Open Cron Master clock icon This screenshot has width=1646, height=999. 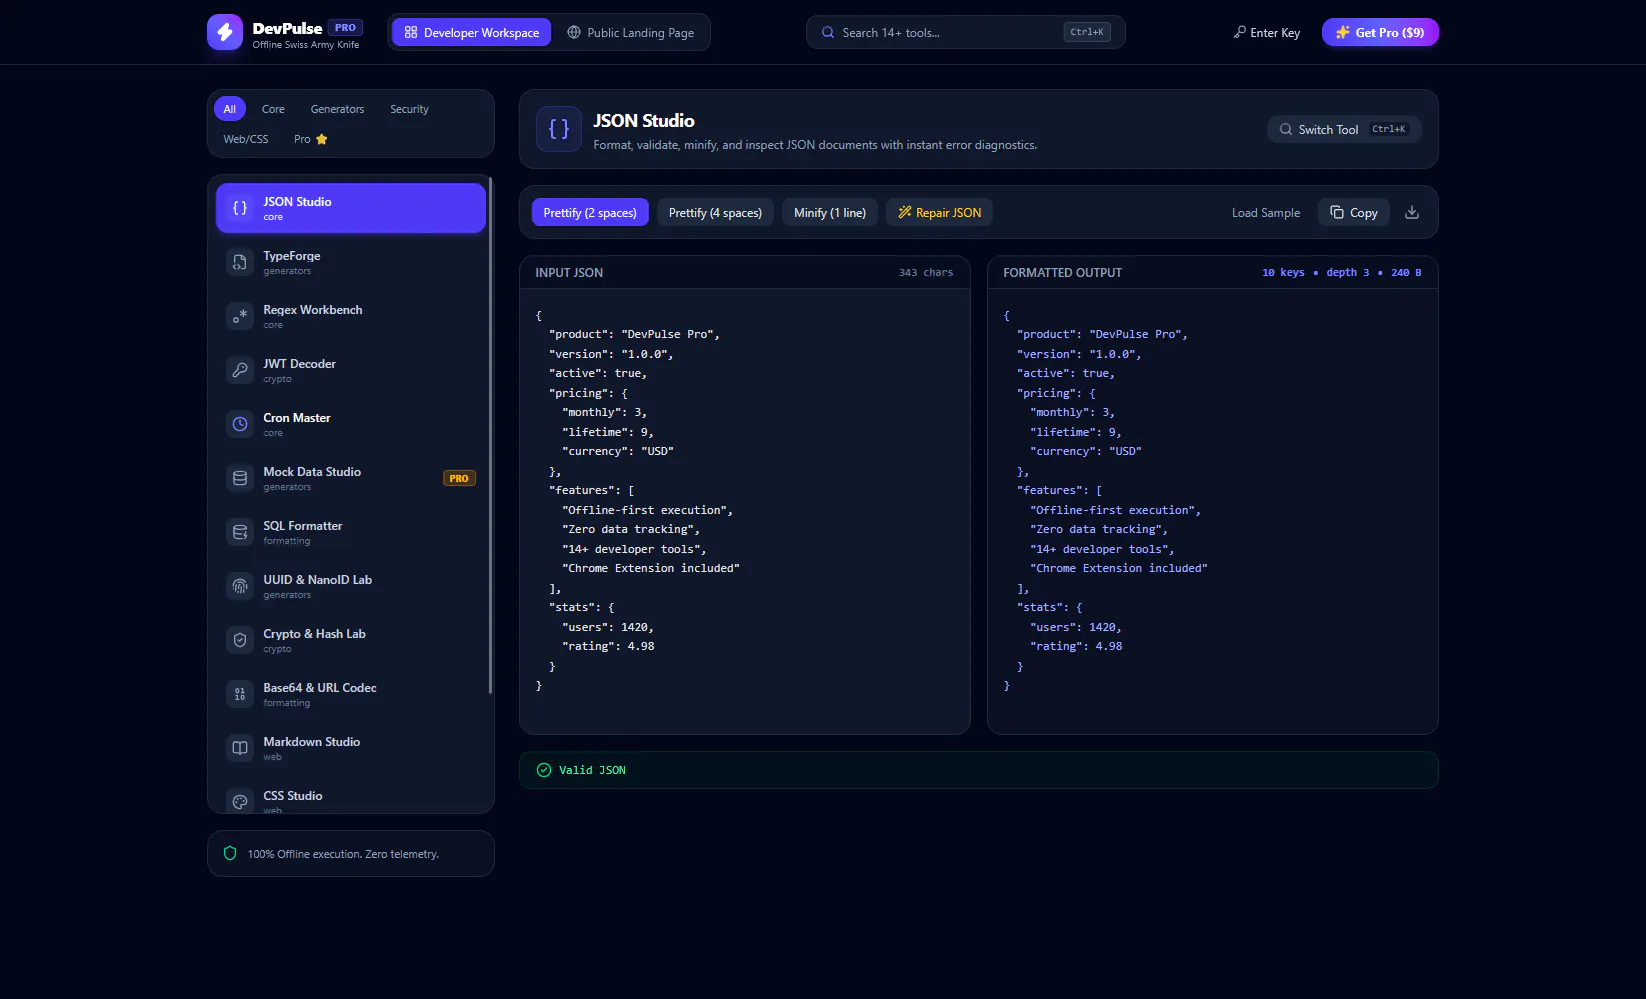240,424
